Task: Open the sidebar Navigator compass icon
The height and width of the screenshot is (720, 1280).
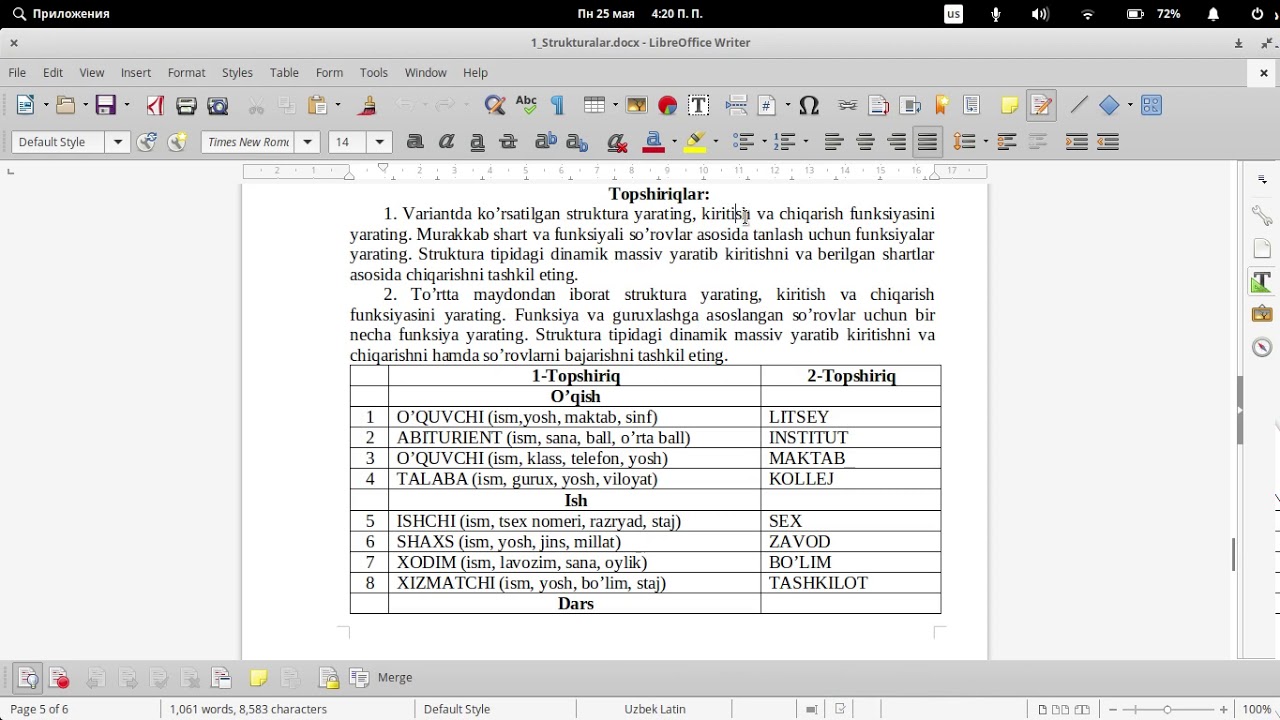Action: [x=1262, y=347]
